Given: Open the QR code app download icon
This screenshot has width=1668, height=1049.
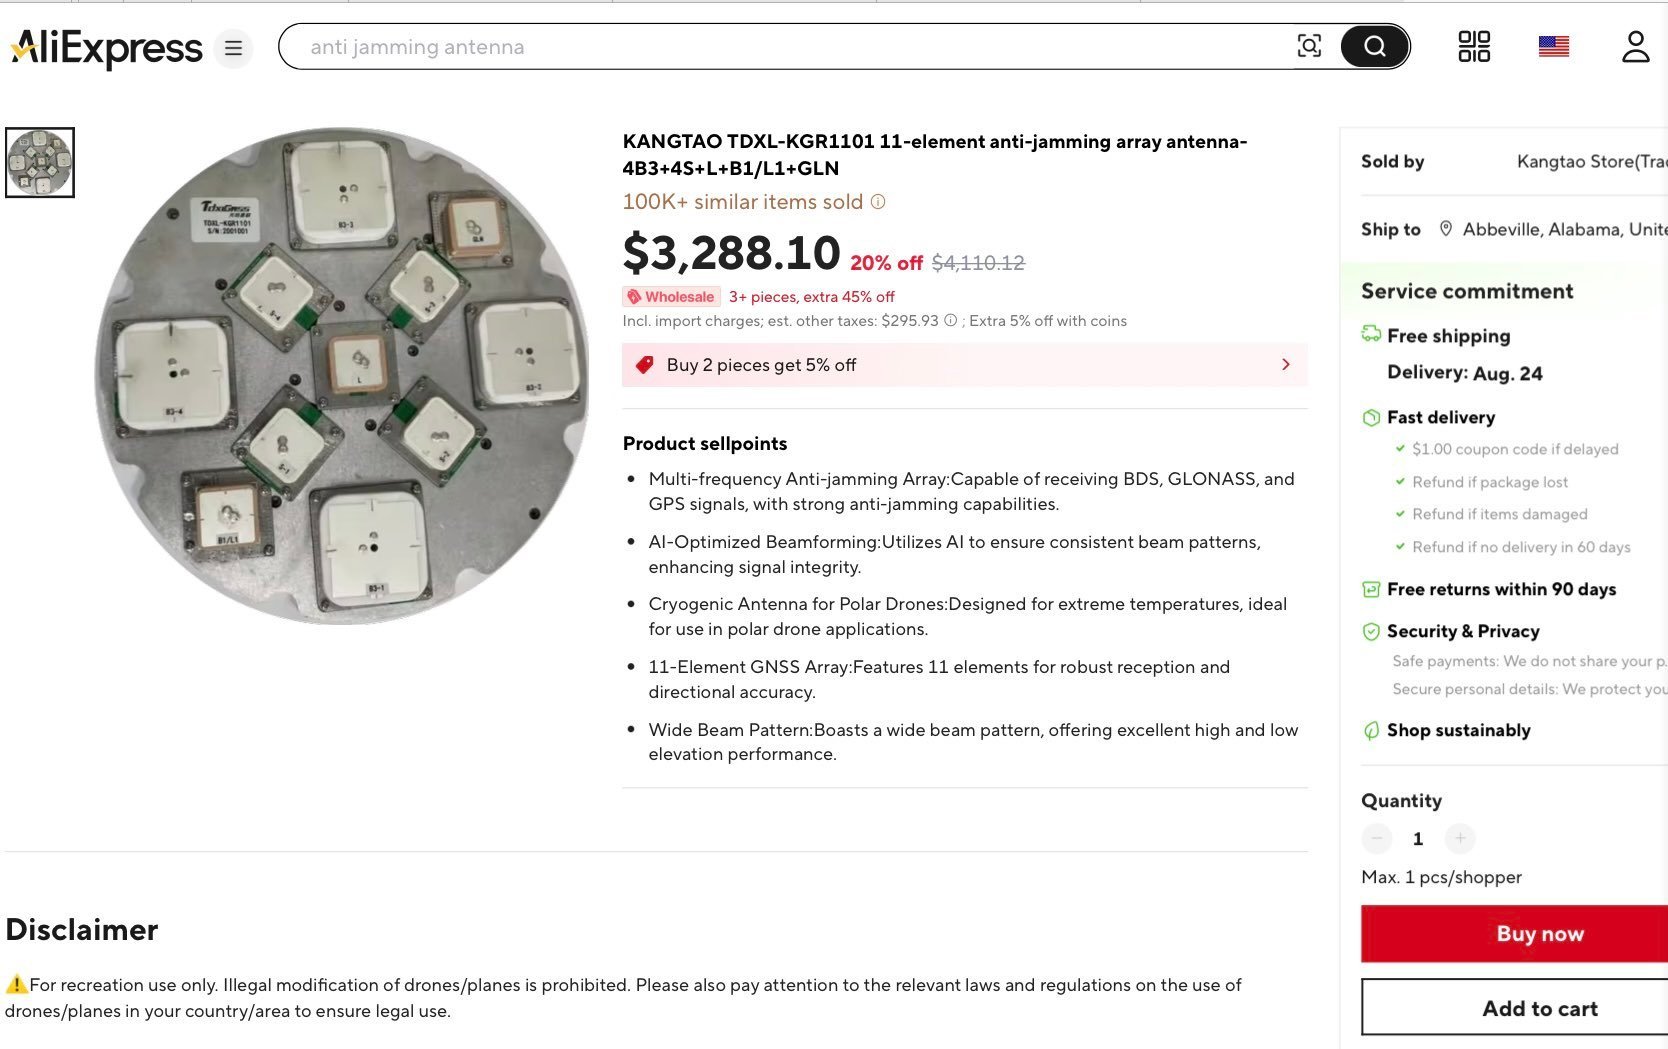Looking at the screenshot, I should click(x=1474, y=46).
